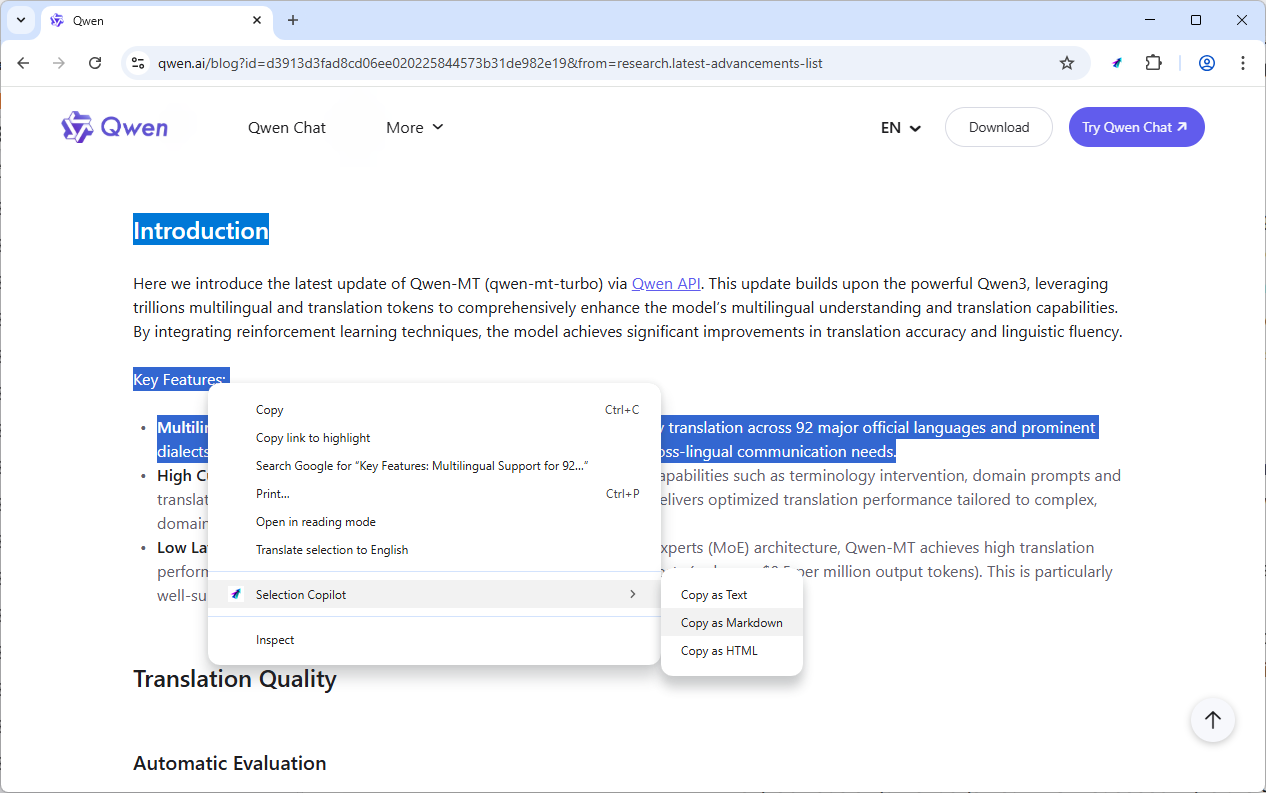
Task: Click the Try Qwen Chat button
Action: [x=1136, y=127]
